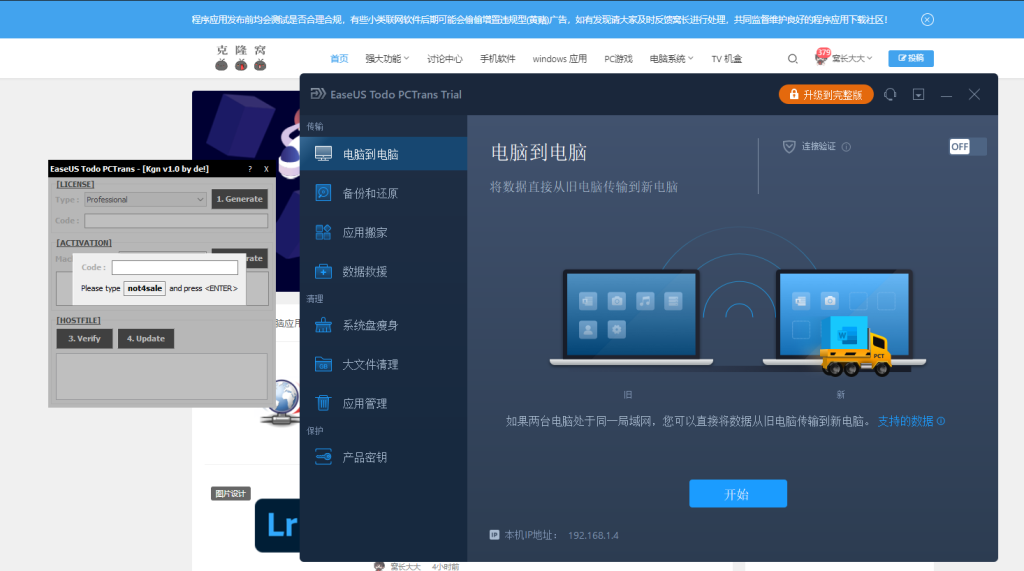Expand the 窝长大大 user dropdown
This screenshot has height=571, width=1024.
[852, 59]
